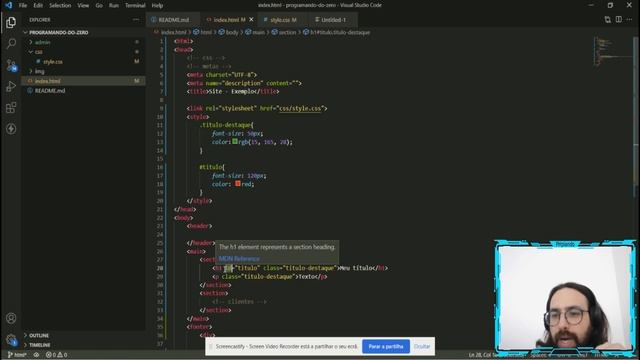
Task: Click the line number 28 in the gutter
Action: coord(160,268)
